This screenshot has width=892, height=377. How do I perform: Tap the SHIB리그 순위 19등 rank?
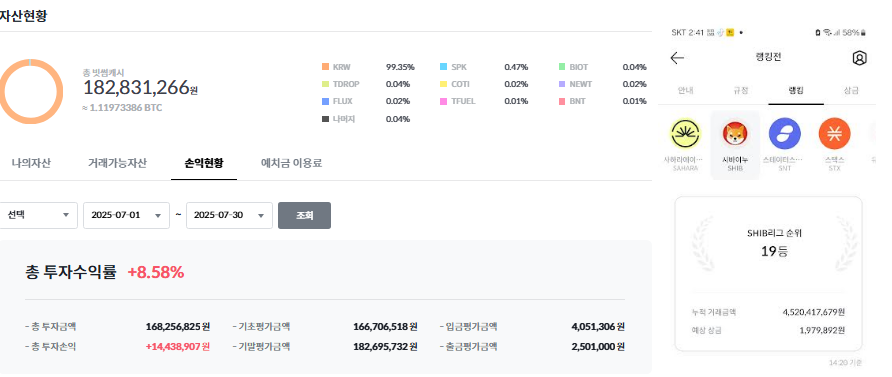[x=774, y=251]
